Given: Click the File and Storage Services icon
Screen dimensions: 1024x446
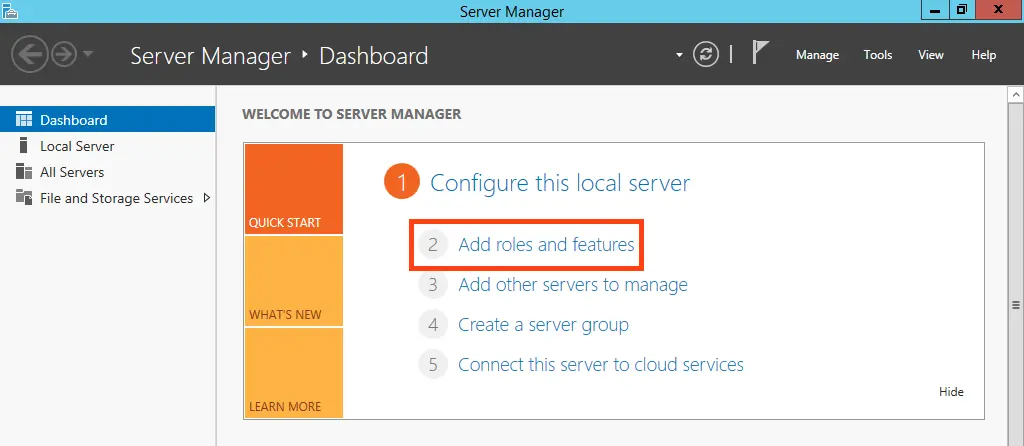Looking at the screenshot, I should [x=24, y=198].
